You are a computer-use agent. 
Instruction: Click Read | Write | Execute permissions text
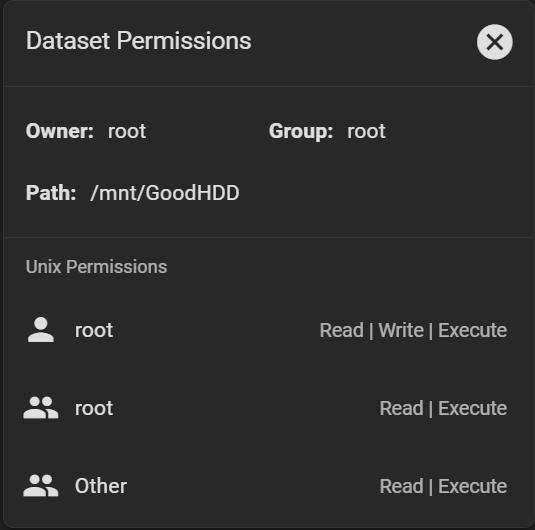click(413, 330)
